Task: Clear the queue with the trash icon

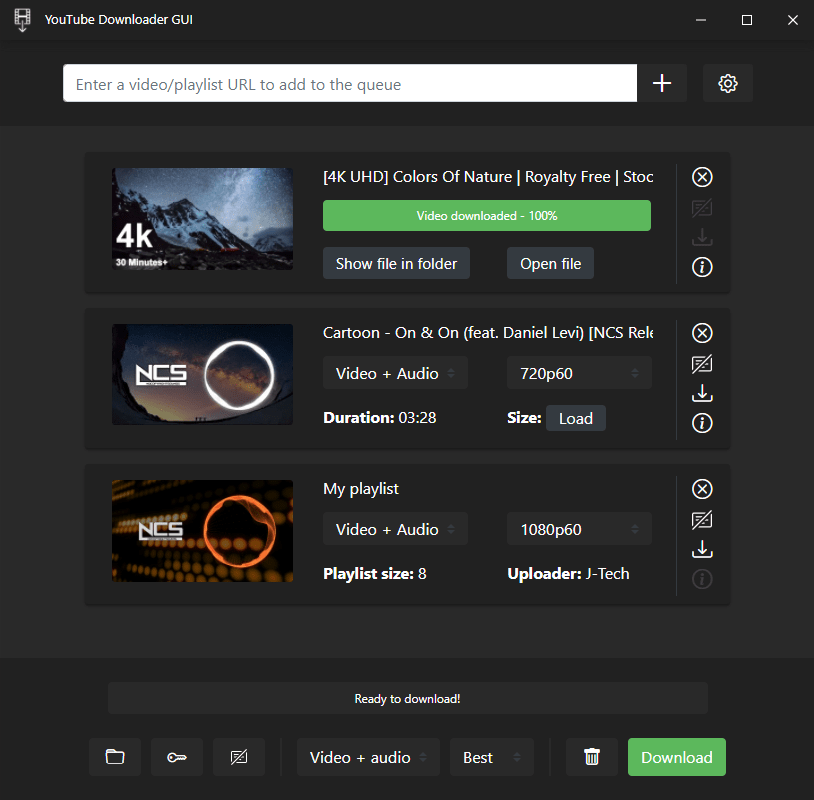Action: (592, 757)
